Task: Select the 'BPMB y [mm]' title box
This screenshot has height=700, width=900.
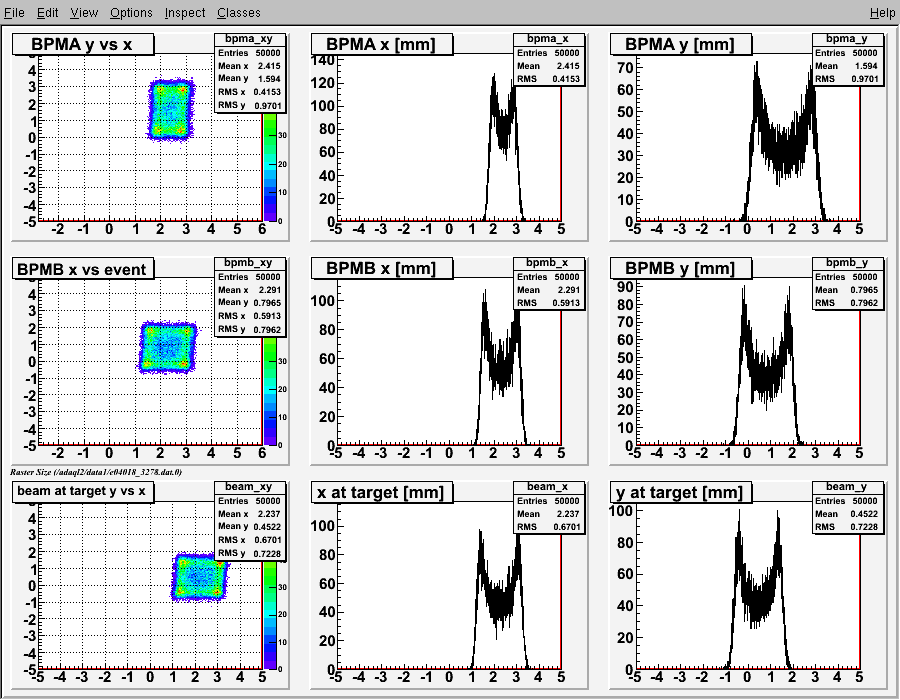Action: (681, 268)
